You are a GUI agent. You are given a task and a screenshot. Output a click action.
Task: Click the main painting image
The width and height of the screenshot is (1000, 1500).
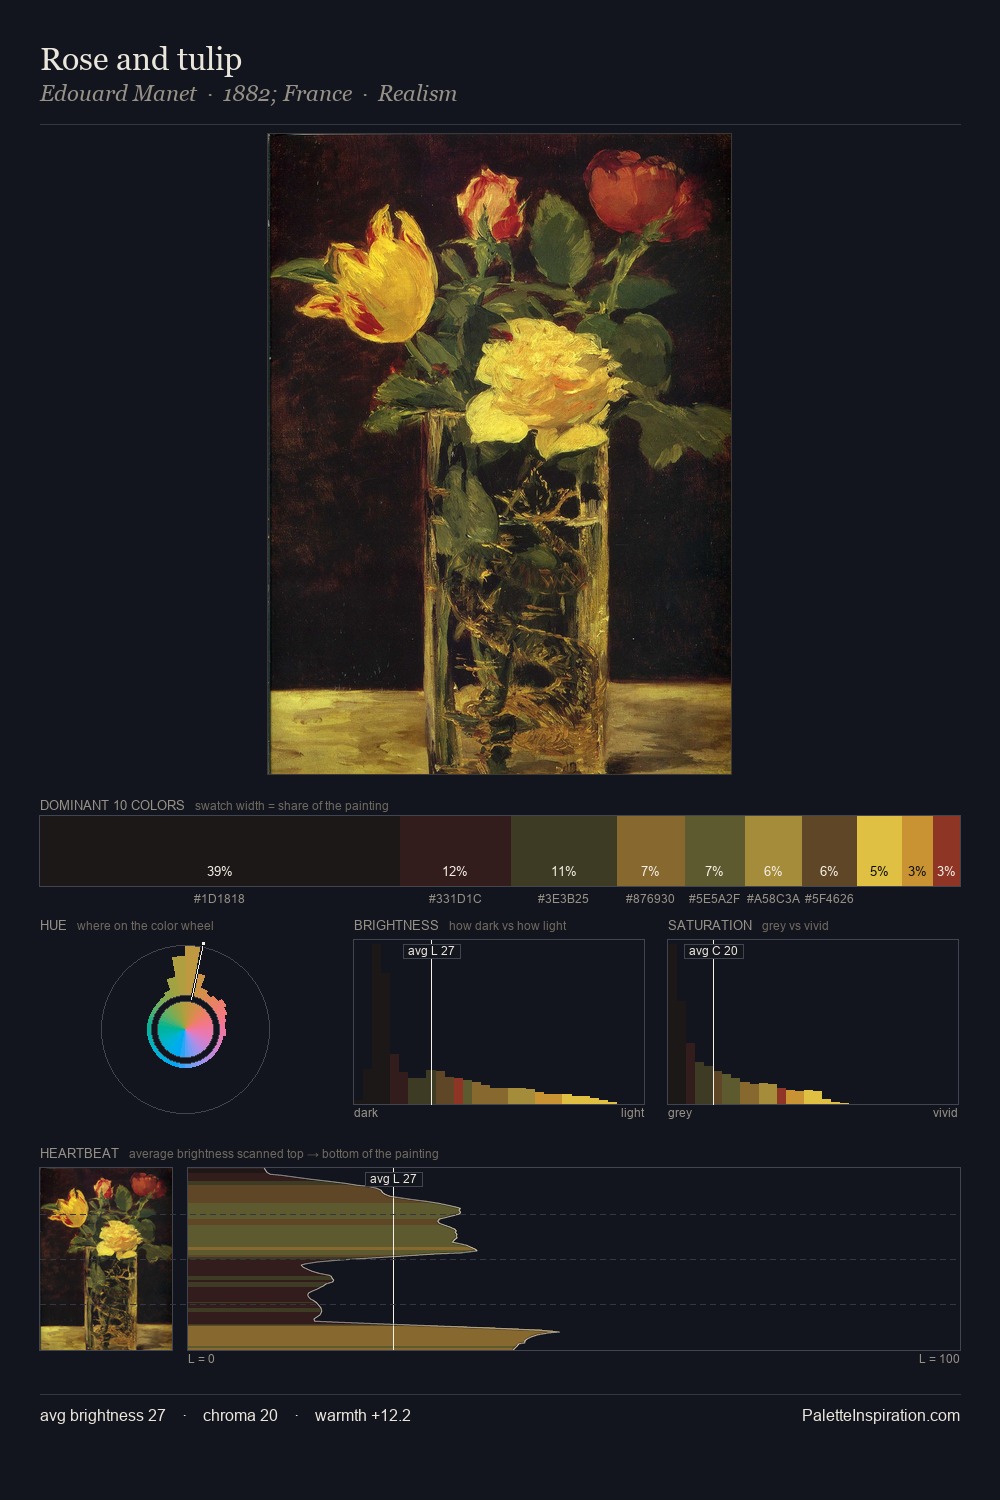499,454
